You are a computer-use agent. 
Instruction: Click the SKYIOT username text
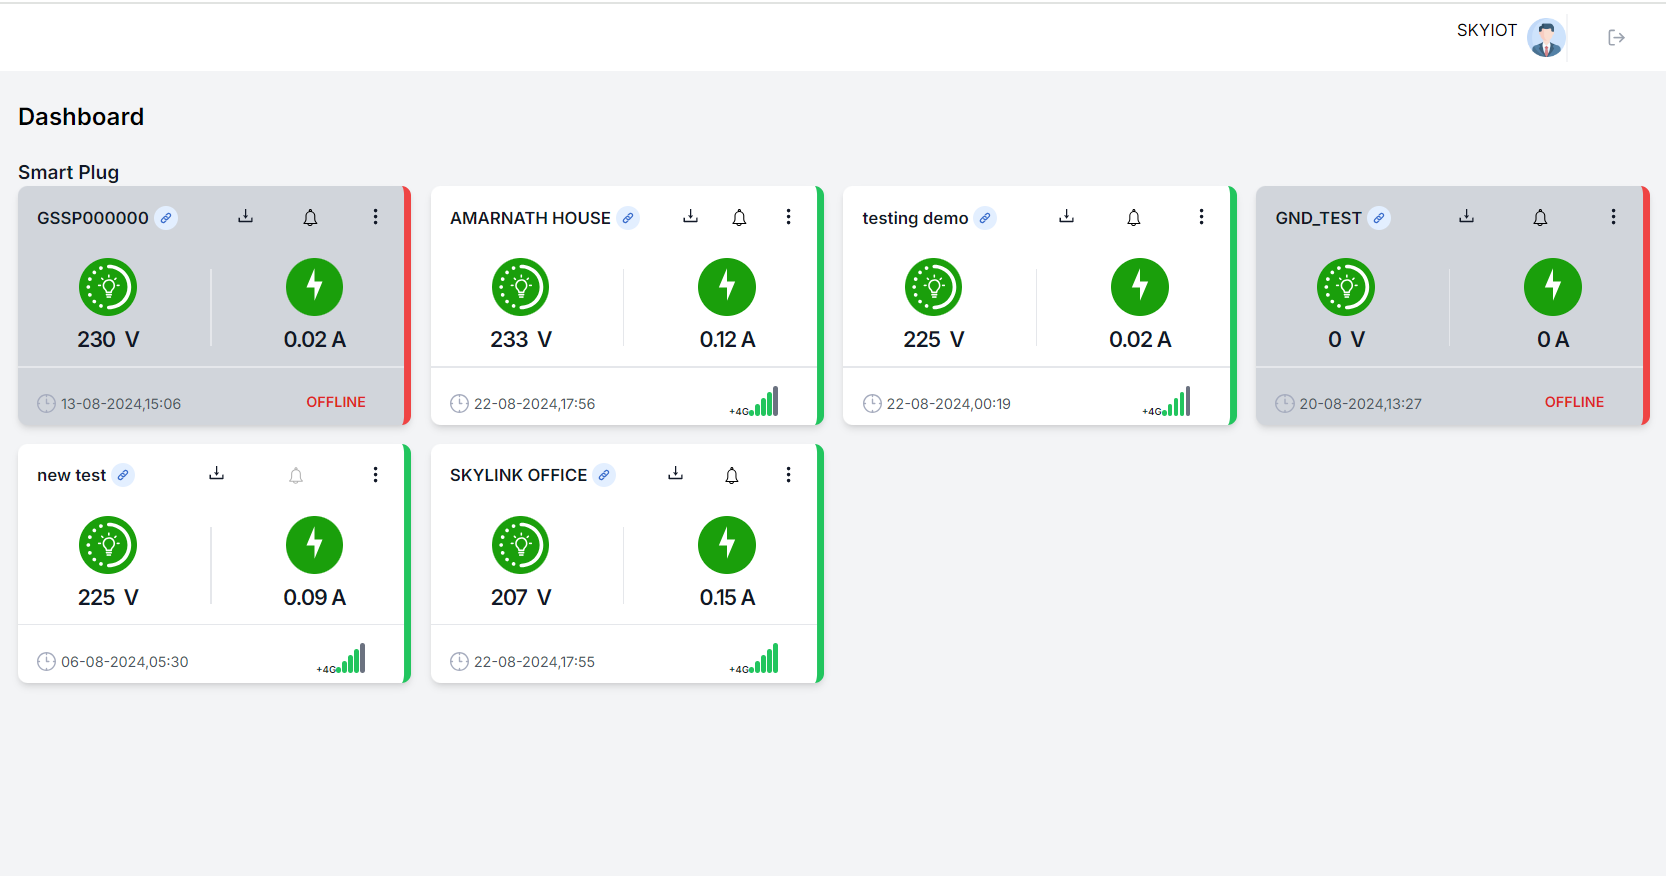[x=1486, y=30]
